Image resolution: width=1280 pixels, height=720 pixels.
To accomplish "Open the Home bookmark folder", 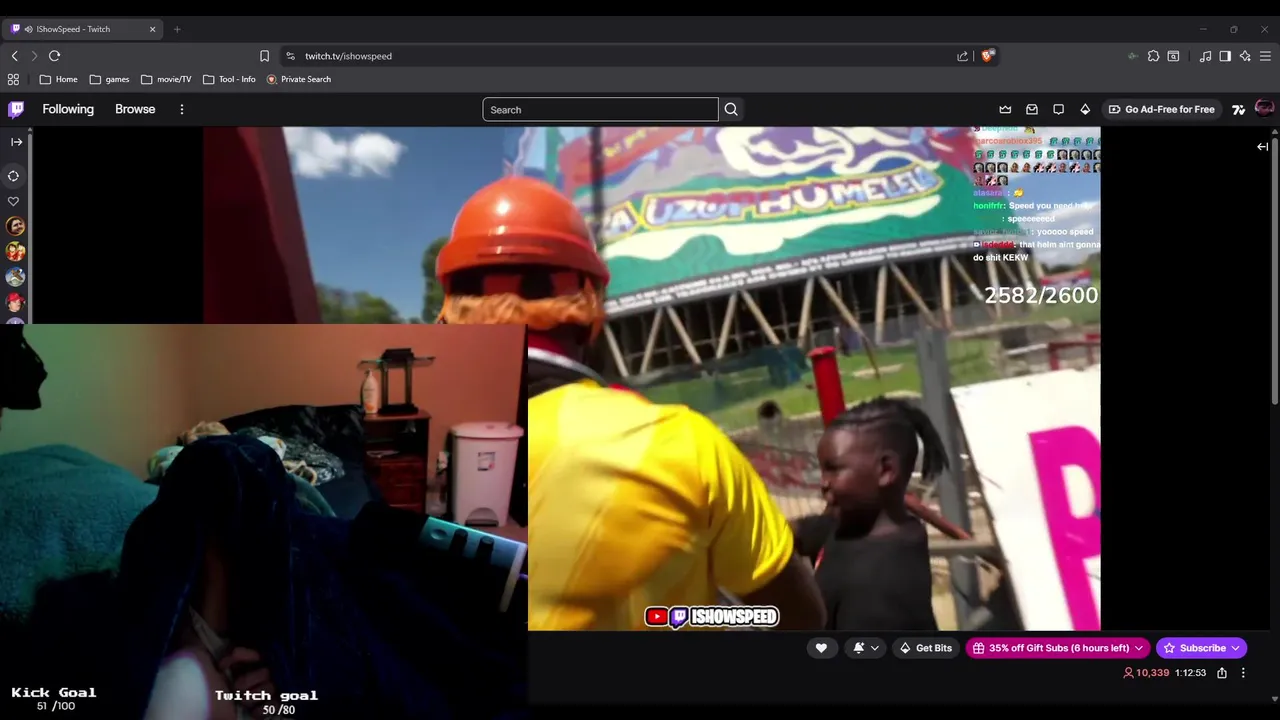I will click(58, 79).
